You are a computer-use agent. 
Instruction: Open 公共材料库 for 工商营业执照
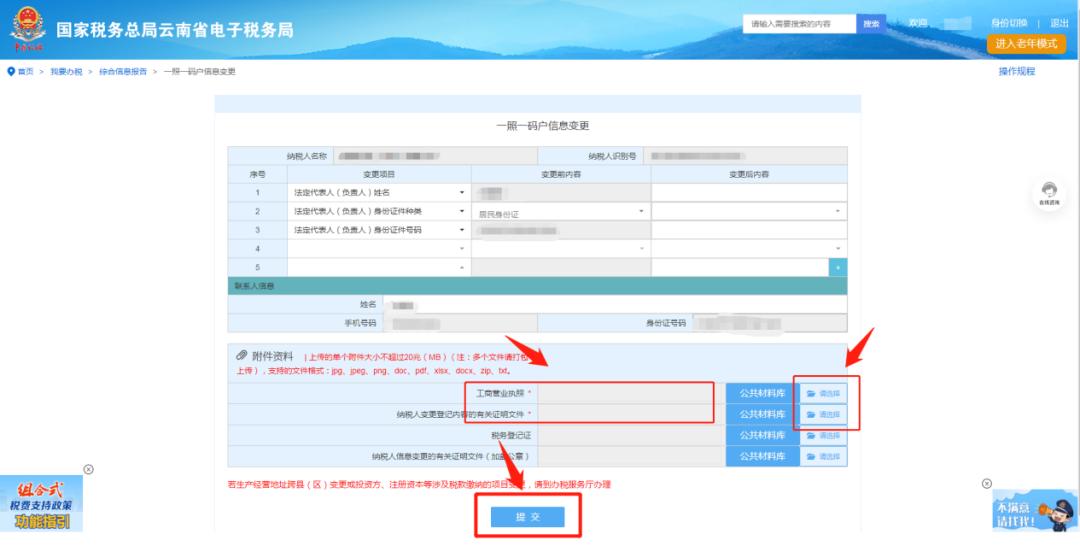pos(762,394)
